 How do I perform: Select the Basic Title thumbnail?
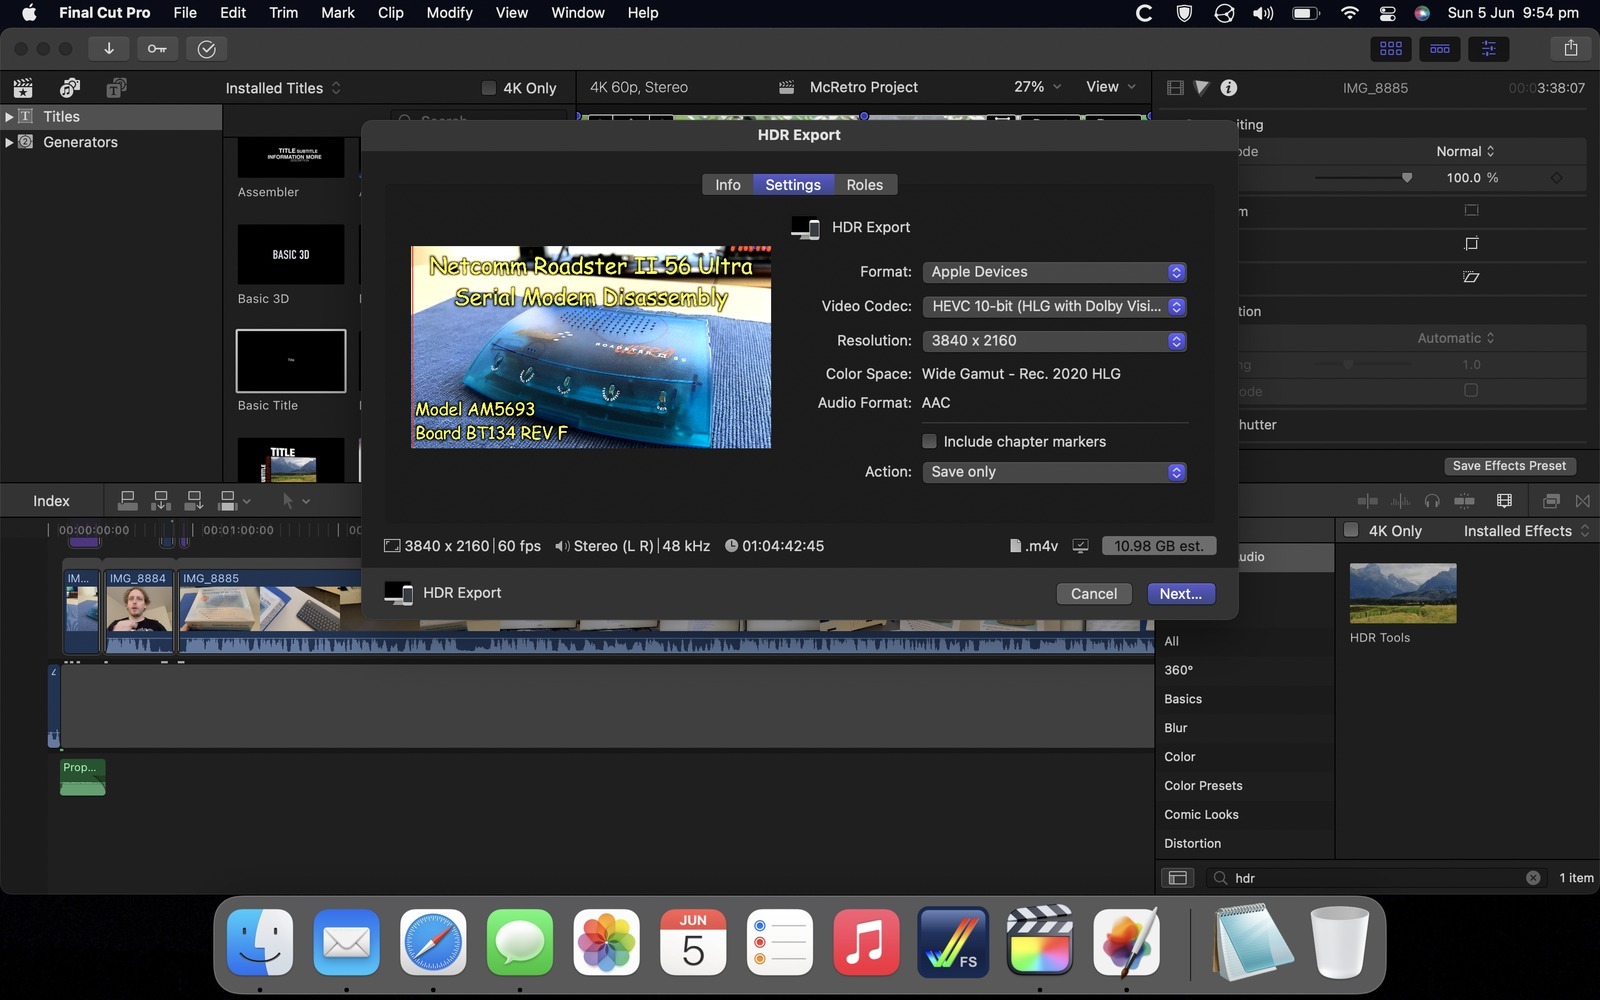pos(291,361)
